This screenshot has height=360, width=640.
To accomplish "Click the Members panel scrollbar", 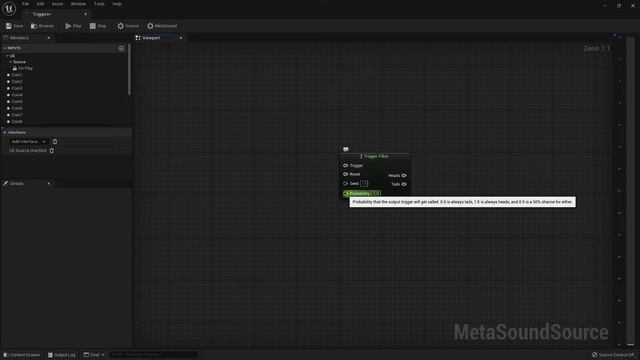I will tap(129, 69).
